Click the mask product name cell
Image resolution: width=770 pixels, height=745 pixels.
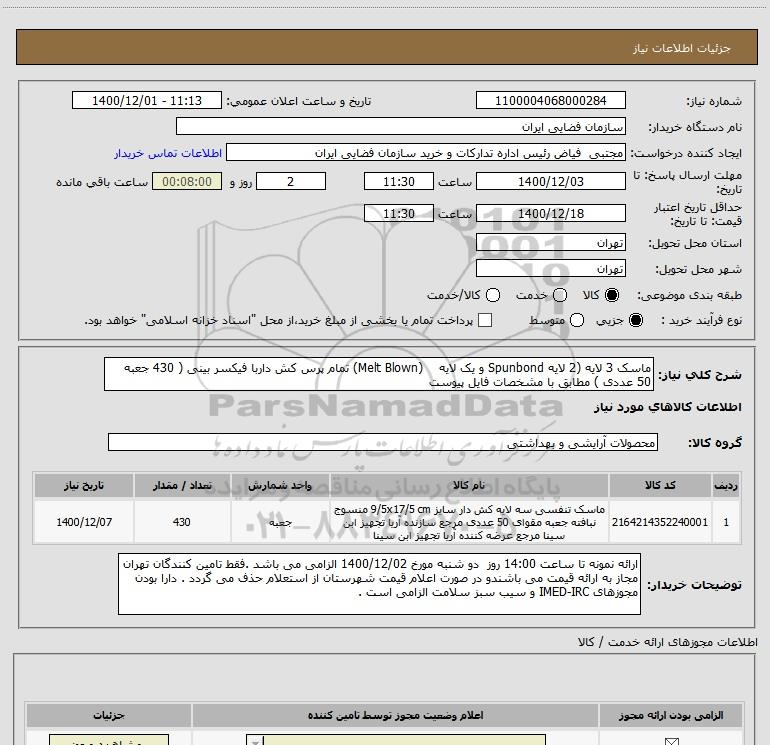[469, 522]
